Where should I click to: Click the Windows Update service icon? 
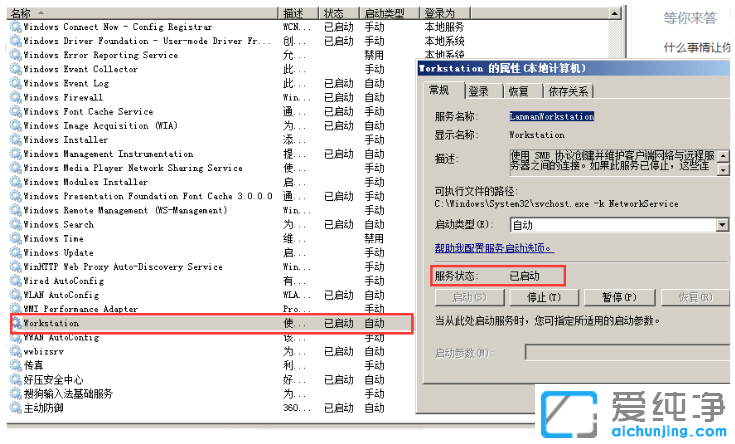click(x=15, y=253)
